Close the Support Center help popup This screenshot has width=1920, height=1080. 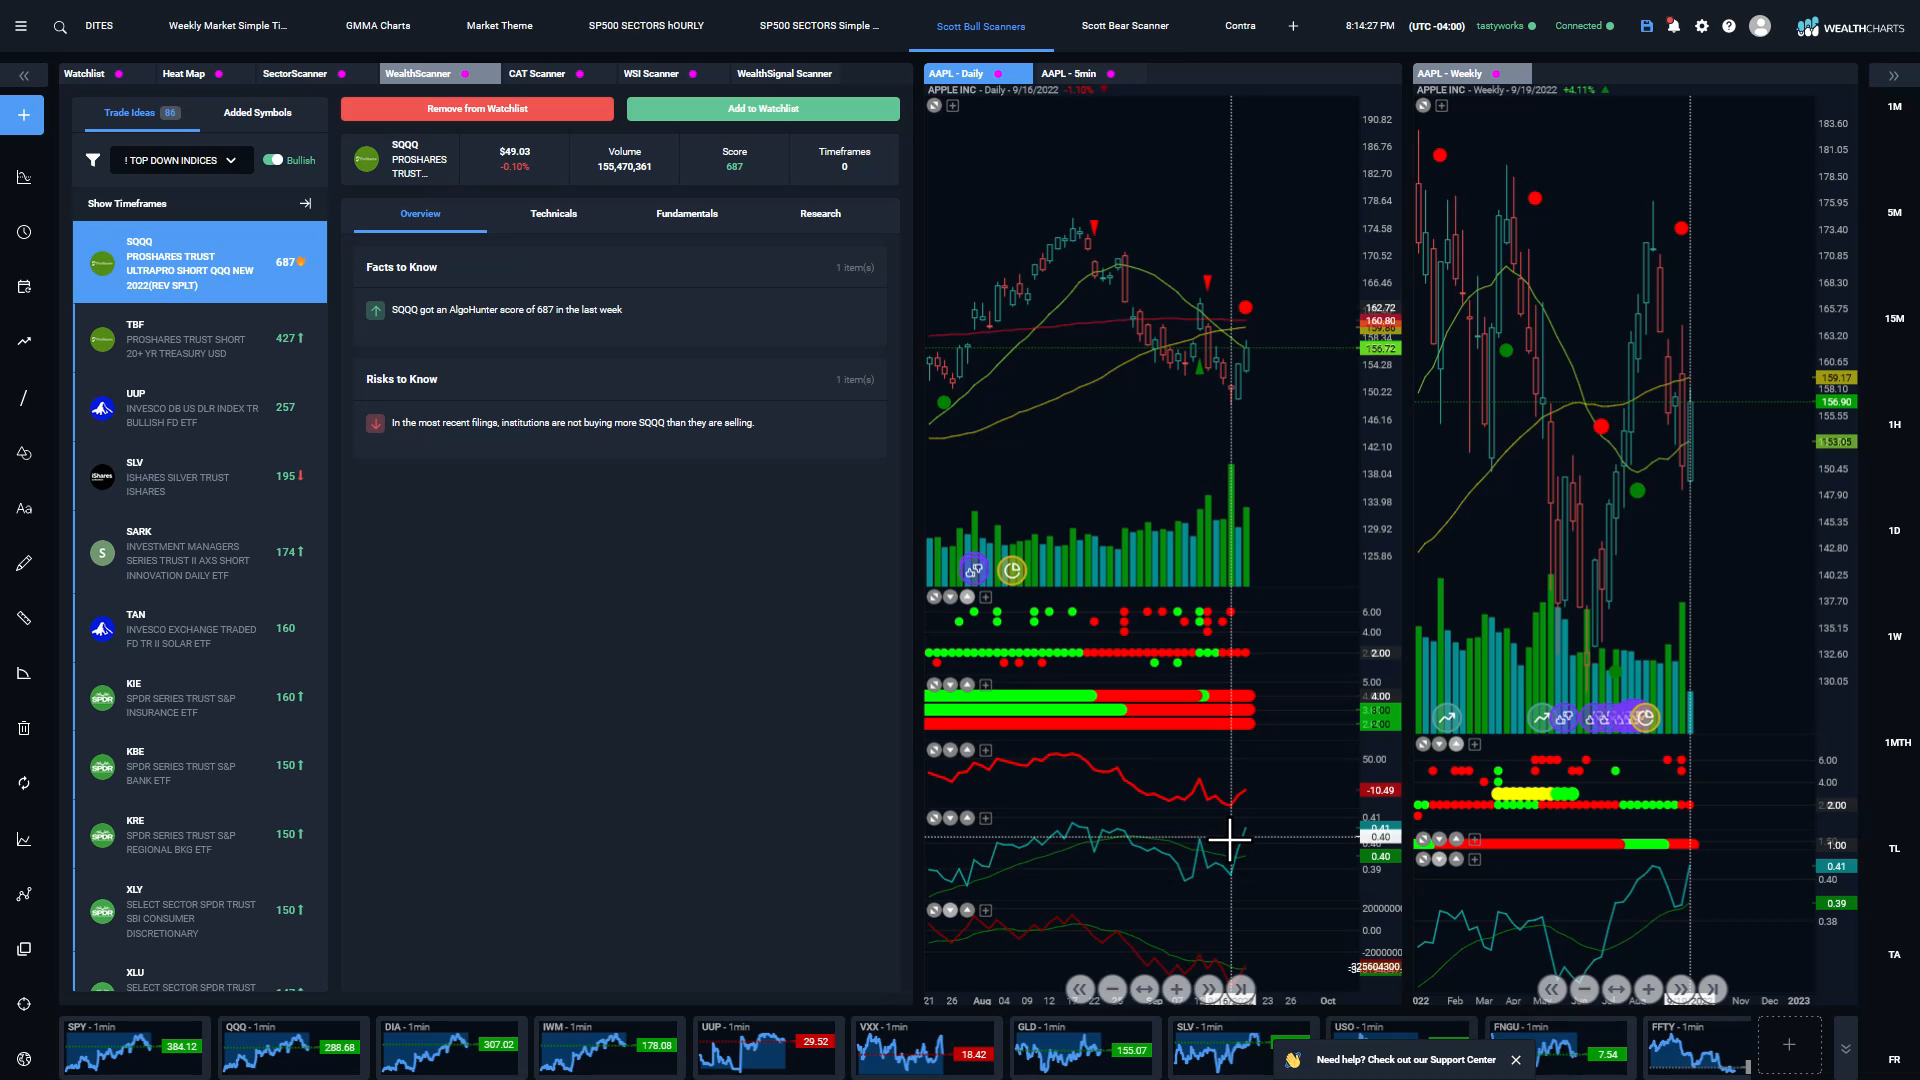(1516, 1060)
